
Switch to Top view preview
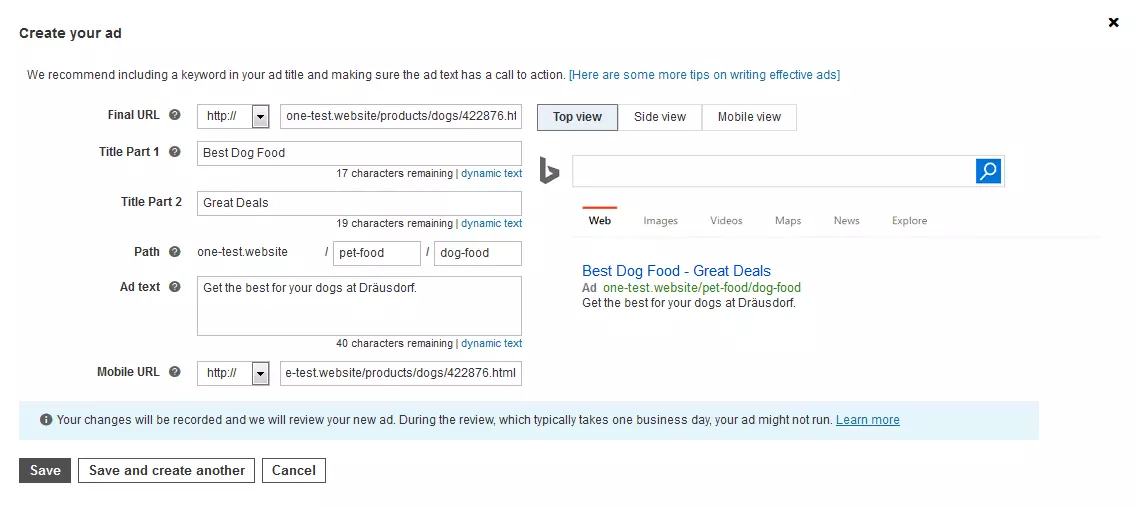(x=577, y=117)
